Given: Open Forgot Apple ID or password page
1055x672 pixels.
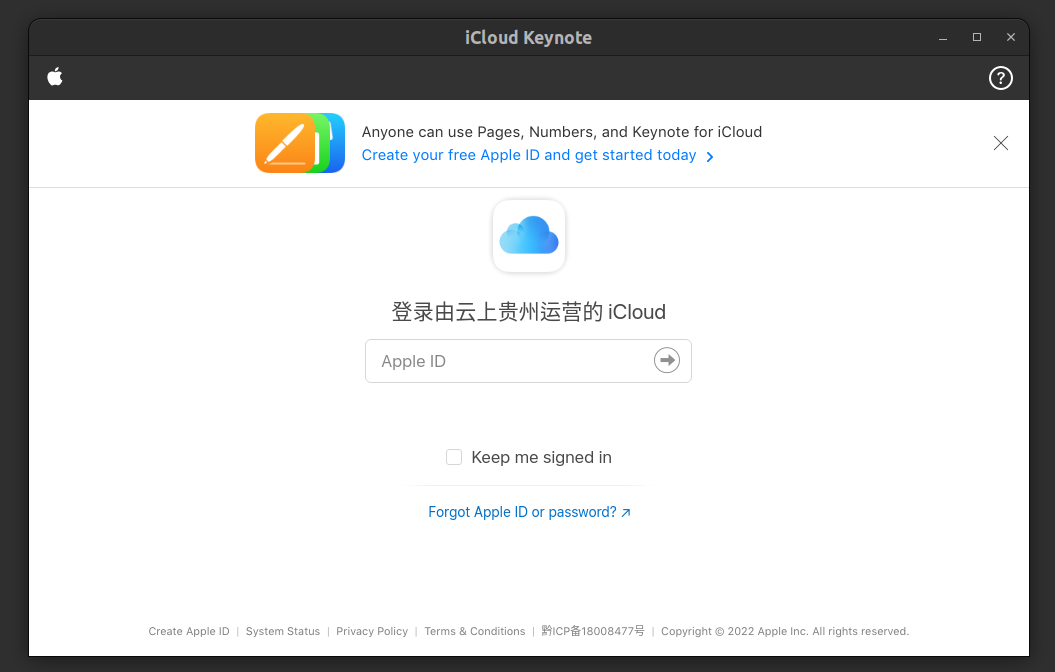Looking at the screenshot, I should pos(522,512).
